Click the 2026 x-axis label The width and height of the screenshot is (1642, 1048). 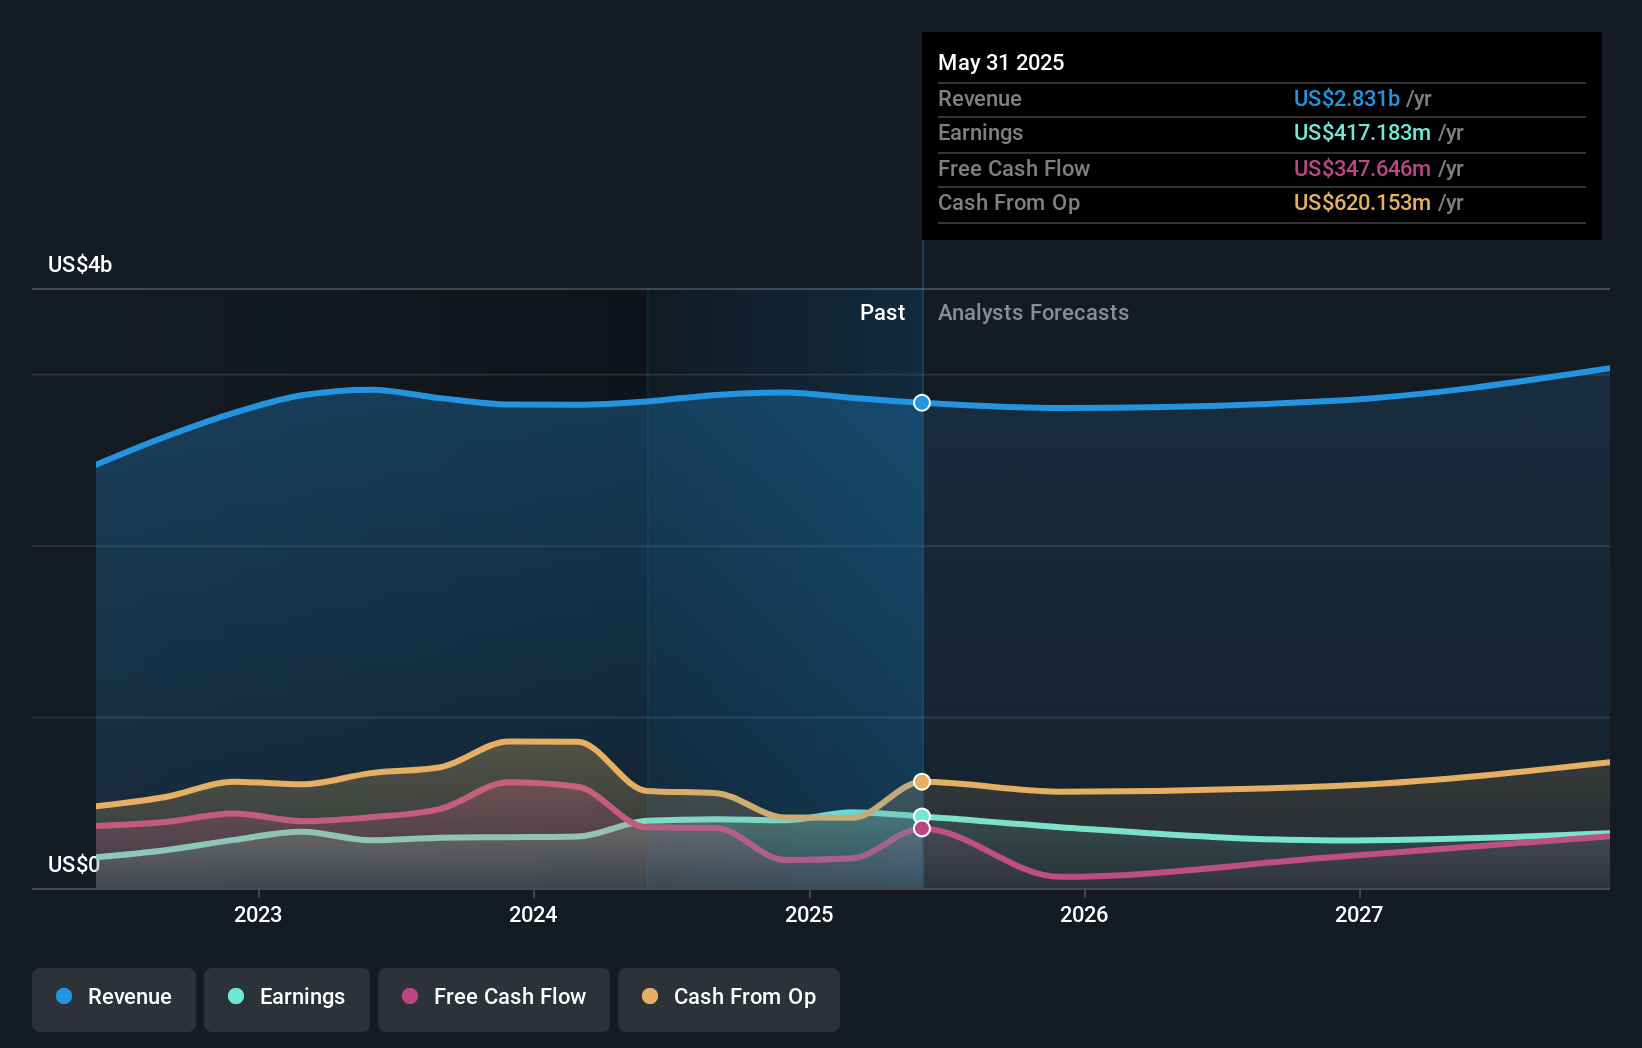tap(1084, 914)
